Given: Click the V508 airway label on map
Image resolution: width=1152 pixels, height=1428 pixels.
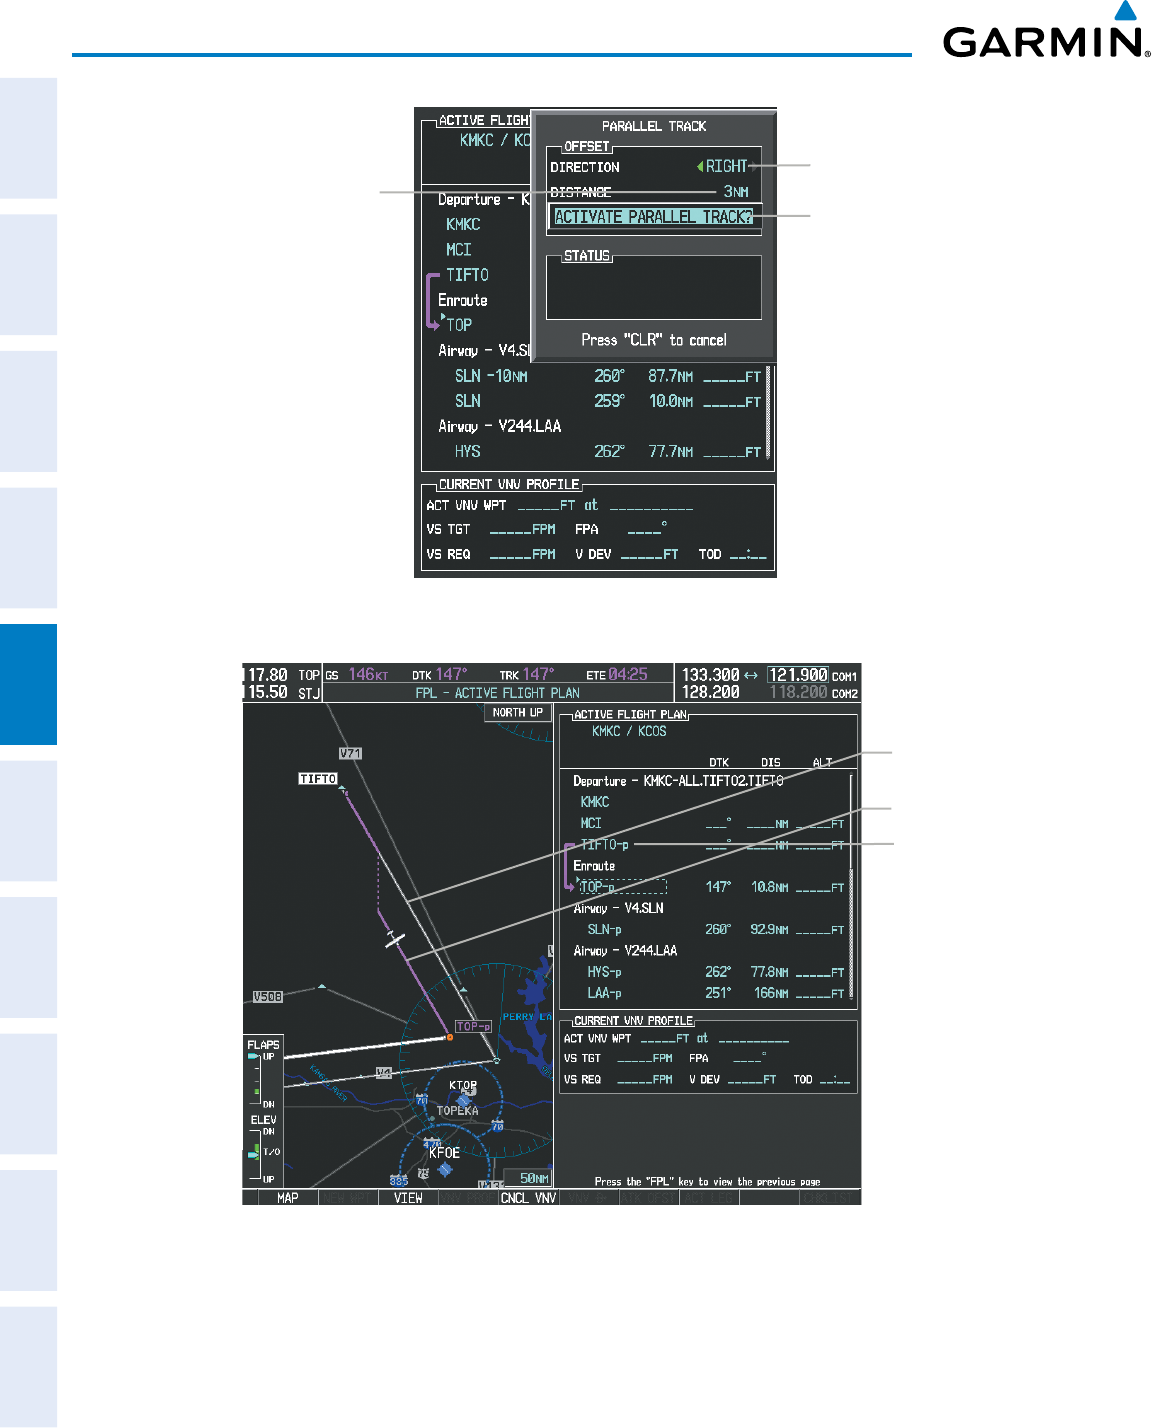Looking at the screenshot, I should 267,997.
